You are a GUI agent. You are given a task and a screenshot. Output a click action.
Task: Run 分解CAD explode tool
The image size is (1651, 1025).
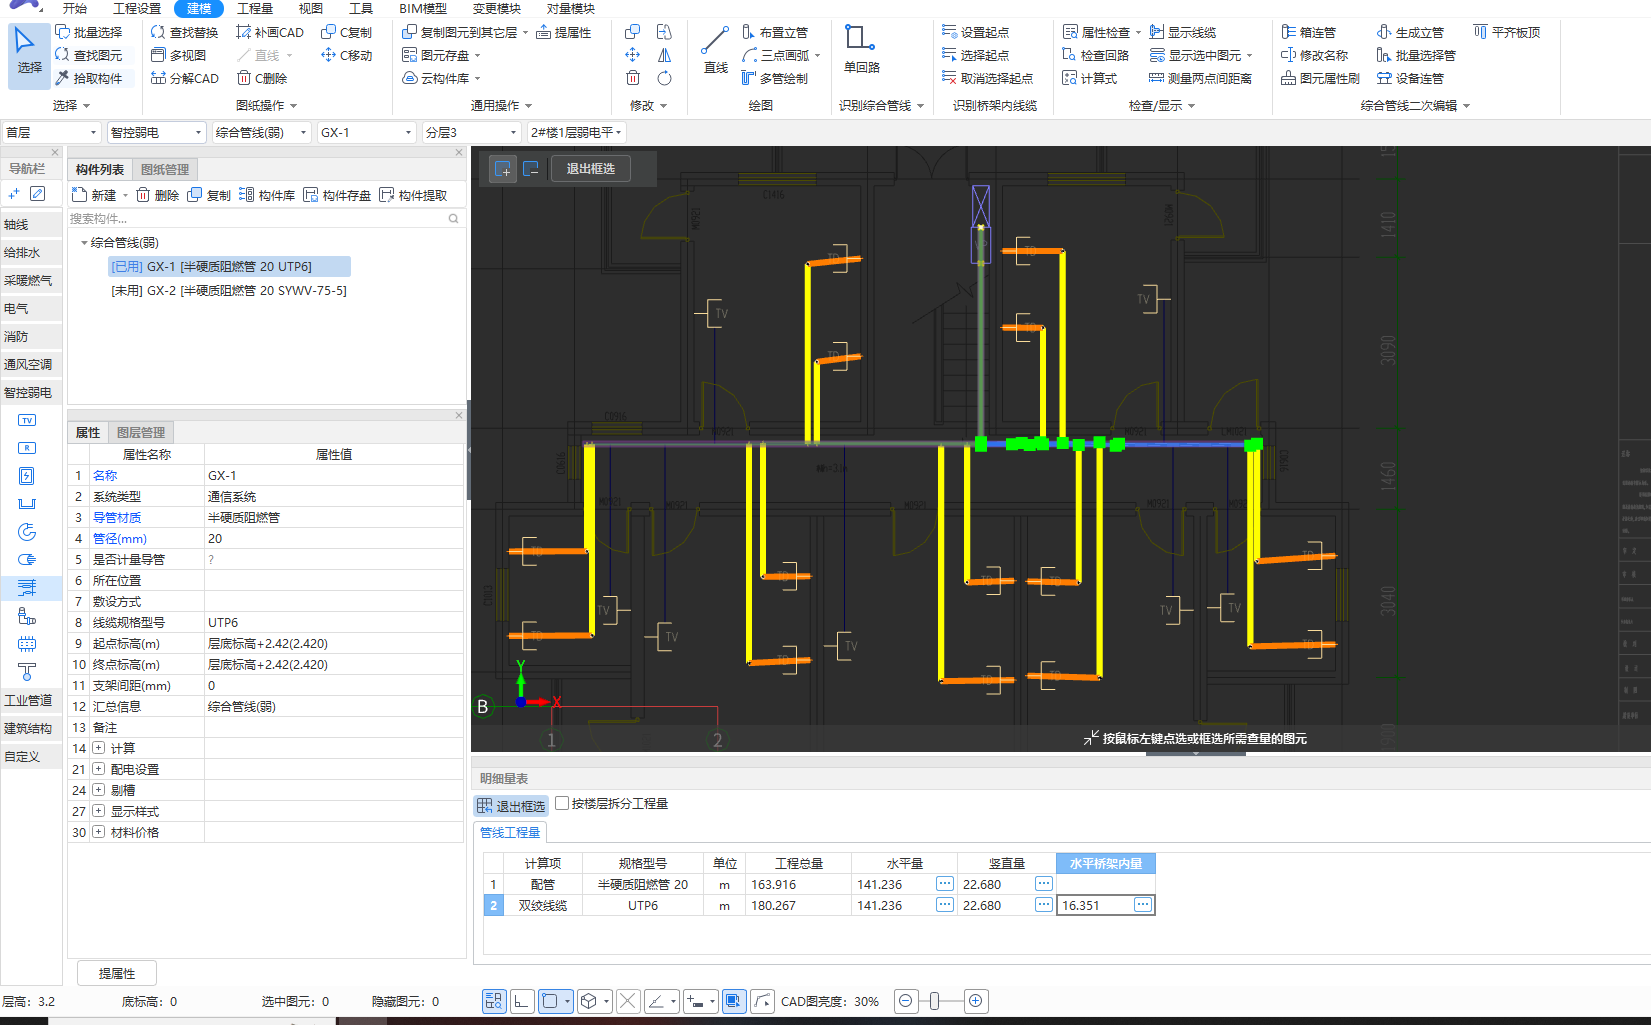point(185,78)
